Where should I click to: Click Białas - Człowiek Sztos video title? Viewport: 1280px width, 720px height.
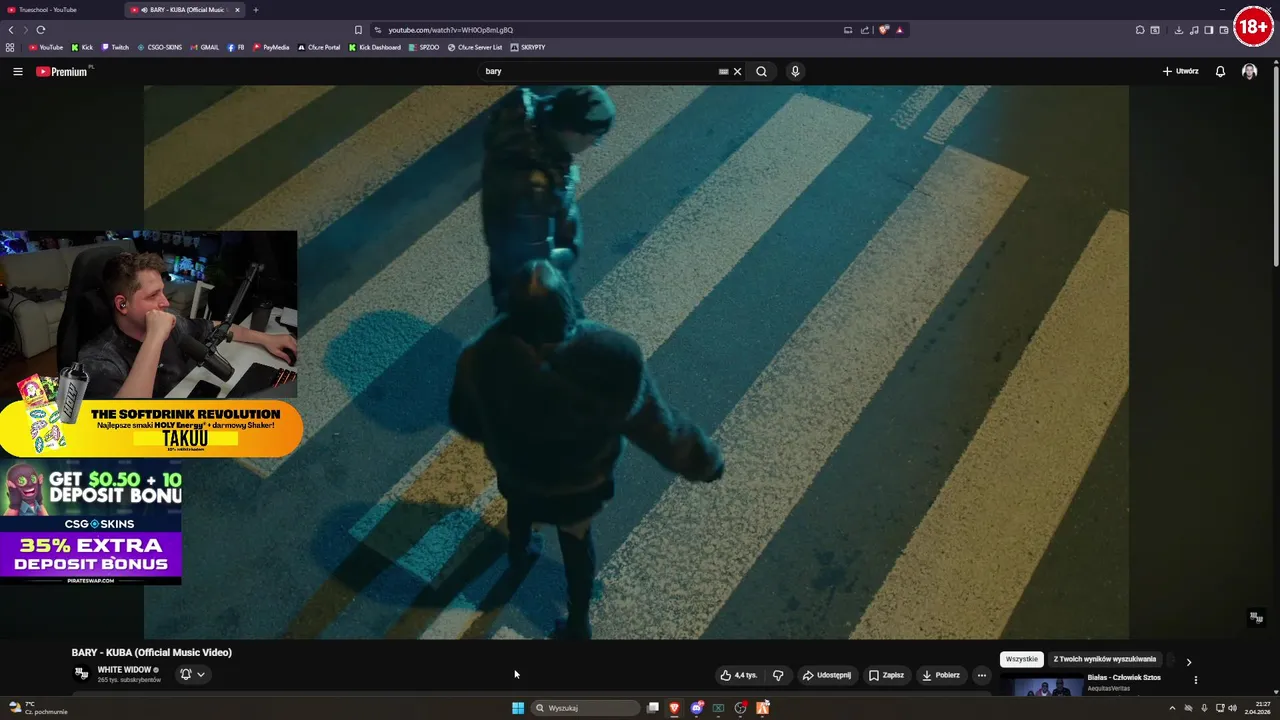1124,677
